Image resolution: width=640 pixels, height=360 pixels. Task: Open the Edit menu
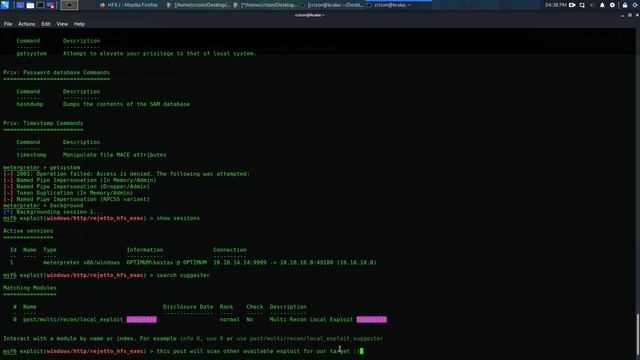46,24
